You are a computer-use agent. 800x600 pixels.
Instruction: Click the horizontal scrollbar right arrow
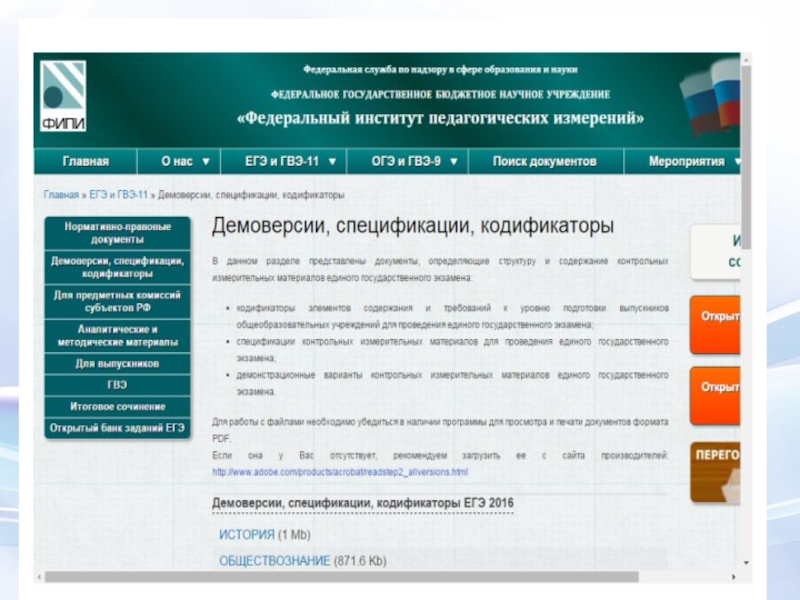(x=734, y=577)
